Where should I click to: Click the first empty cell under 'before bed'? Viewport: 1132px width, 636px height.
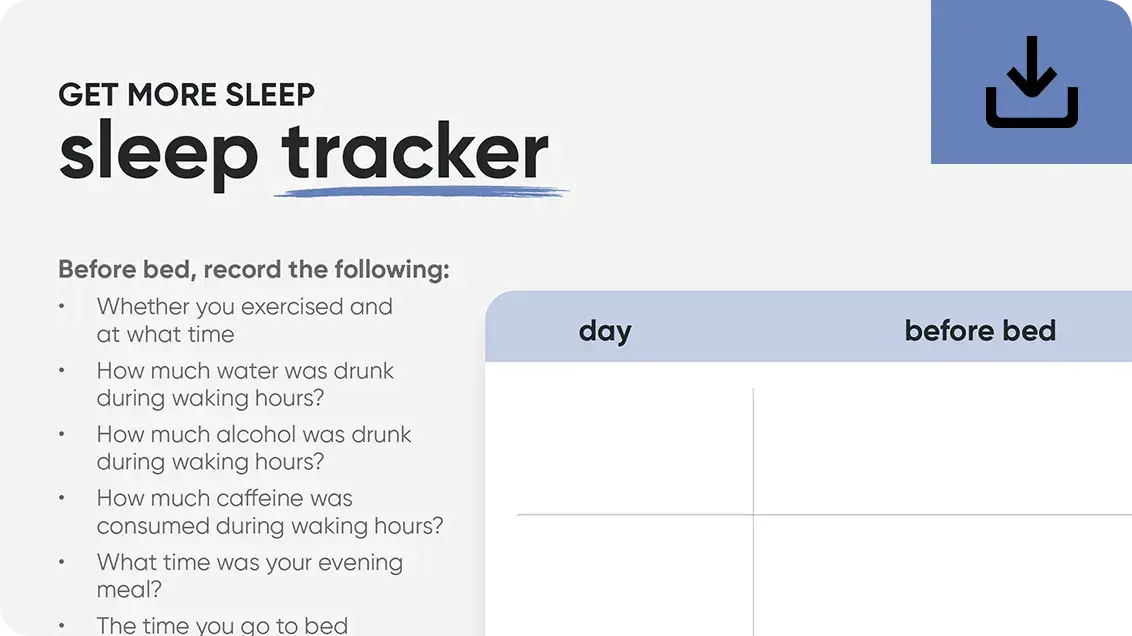942,450
